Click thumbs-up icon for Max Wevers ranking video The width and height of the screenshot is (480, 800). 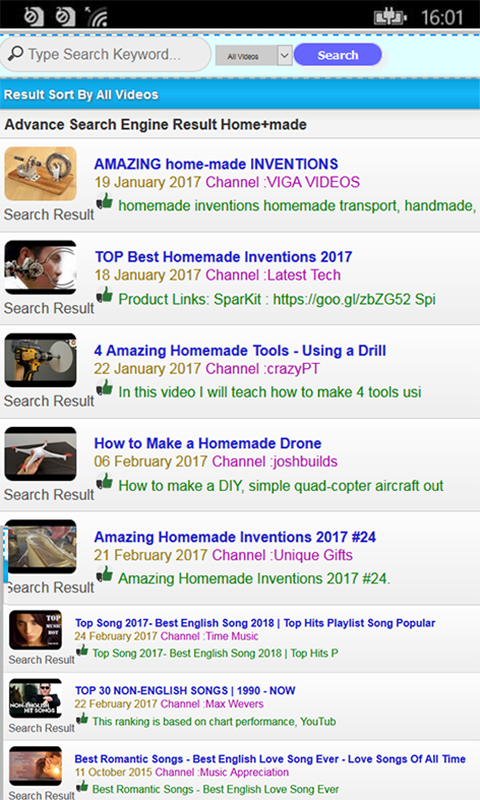[x=82, y=718]
